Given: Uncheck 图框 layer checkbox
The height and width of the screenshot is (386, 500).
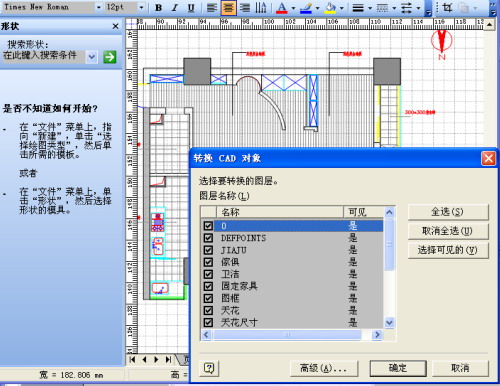Looking at the screenshot, I should tap(208, 298).
